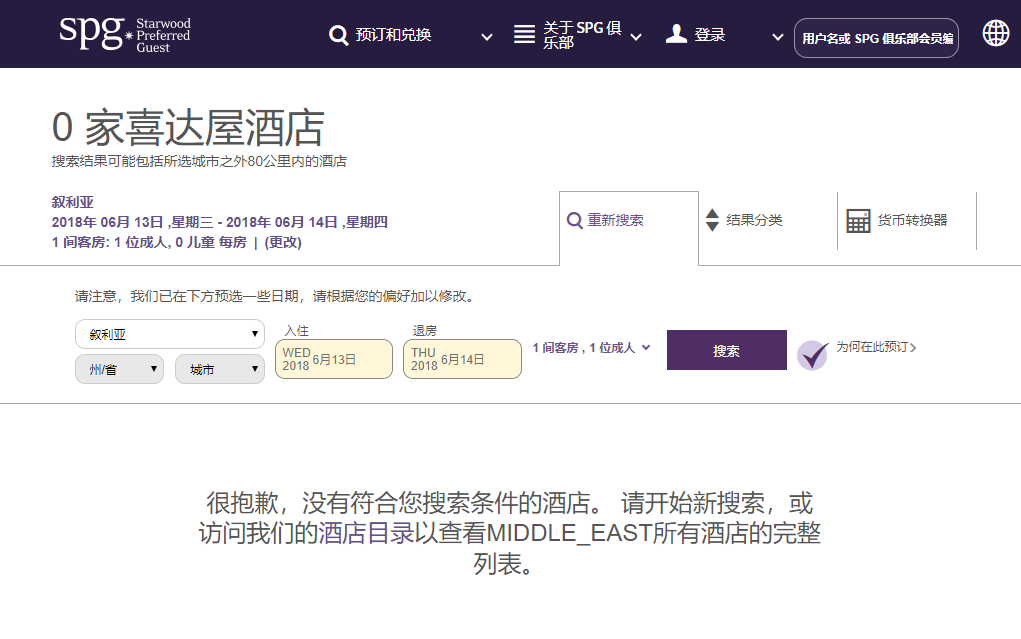Click the hamburger icon beside 关于SPG俱乐部
This screenshot has width=1021, height=639.
524,34
